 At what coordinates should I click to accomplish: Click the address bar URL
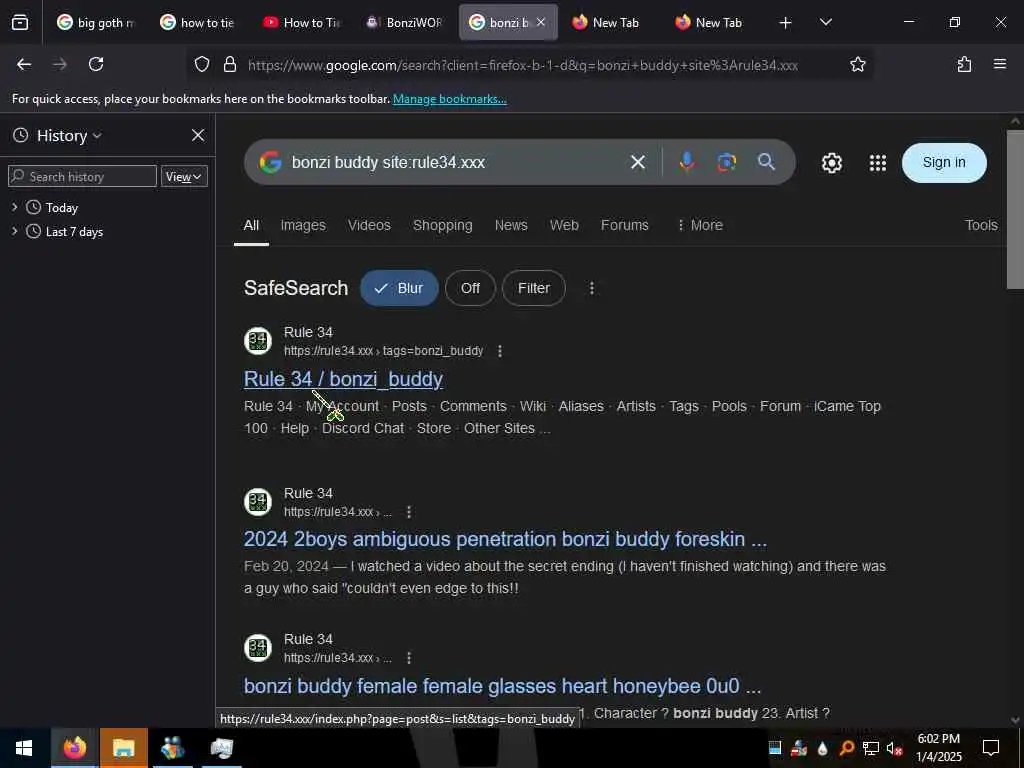pyautogui.click(x=522, y=65)
